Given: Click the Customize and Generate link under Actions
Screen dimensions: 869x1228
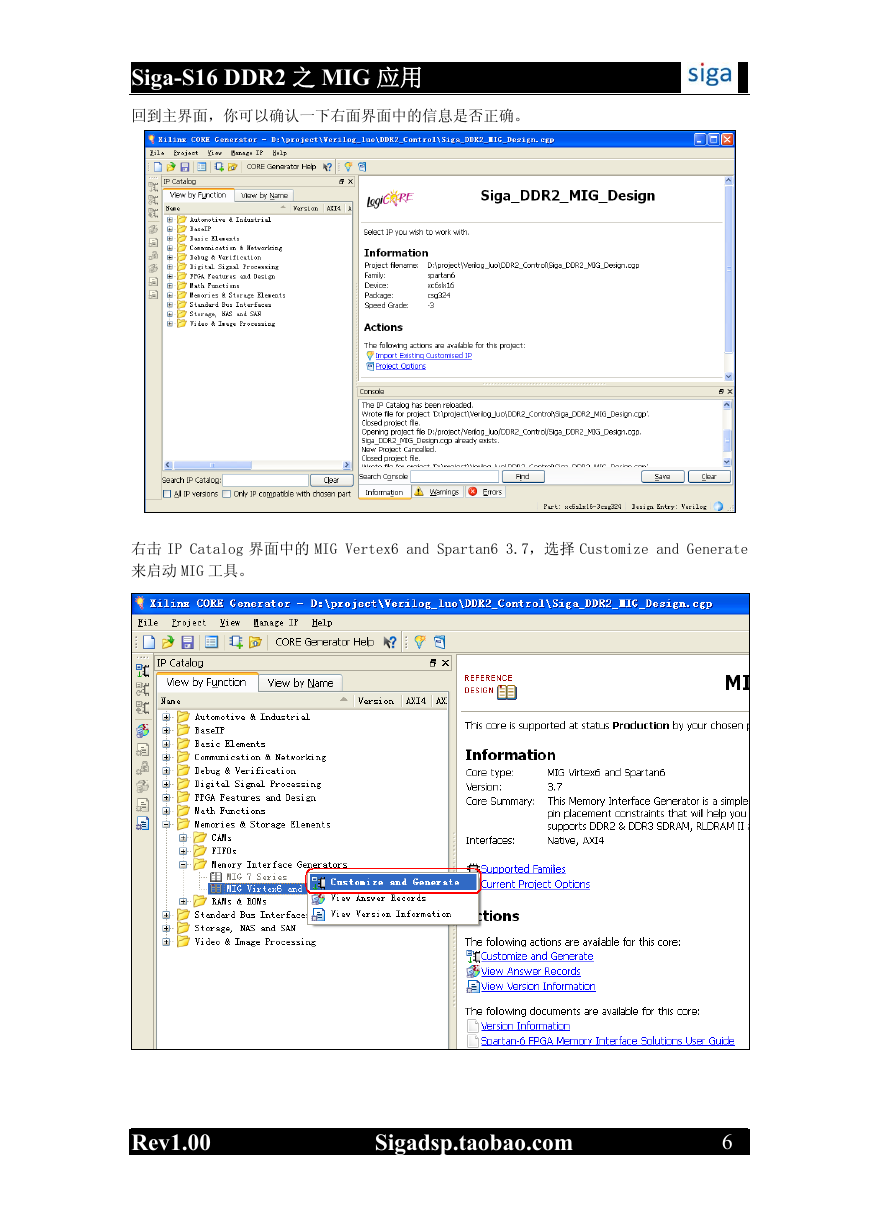Looking at the screenshot, I should [537, 956].
